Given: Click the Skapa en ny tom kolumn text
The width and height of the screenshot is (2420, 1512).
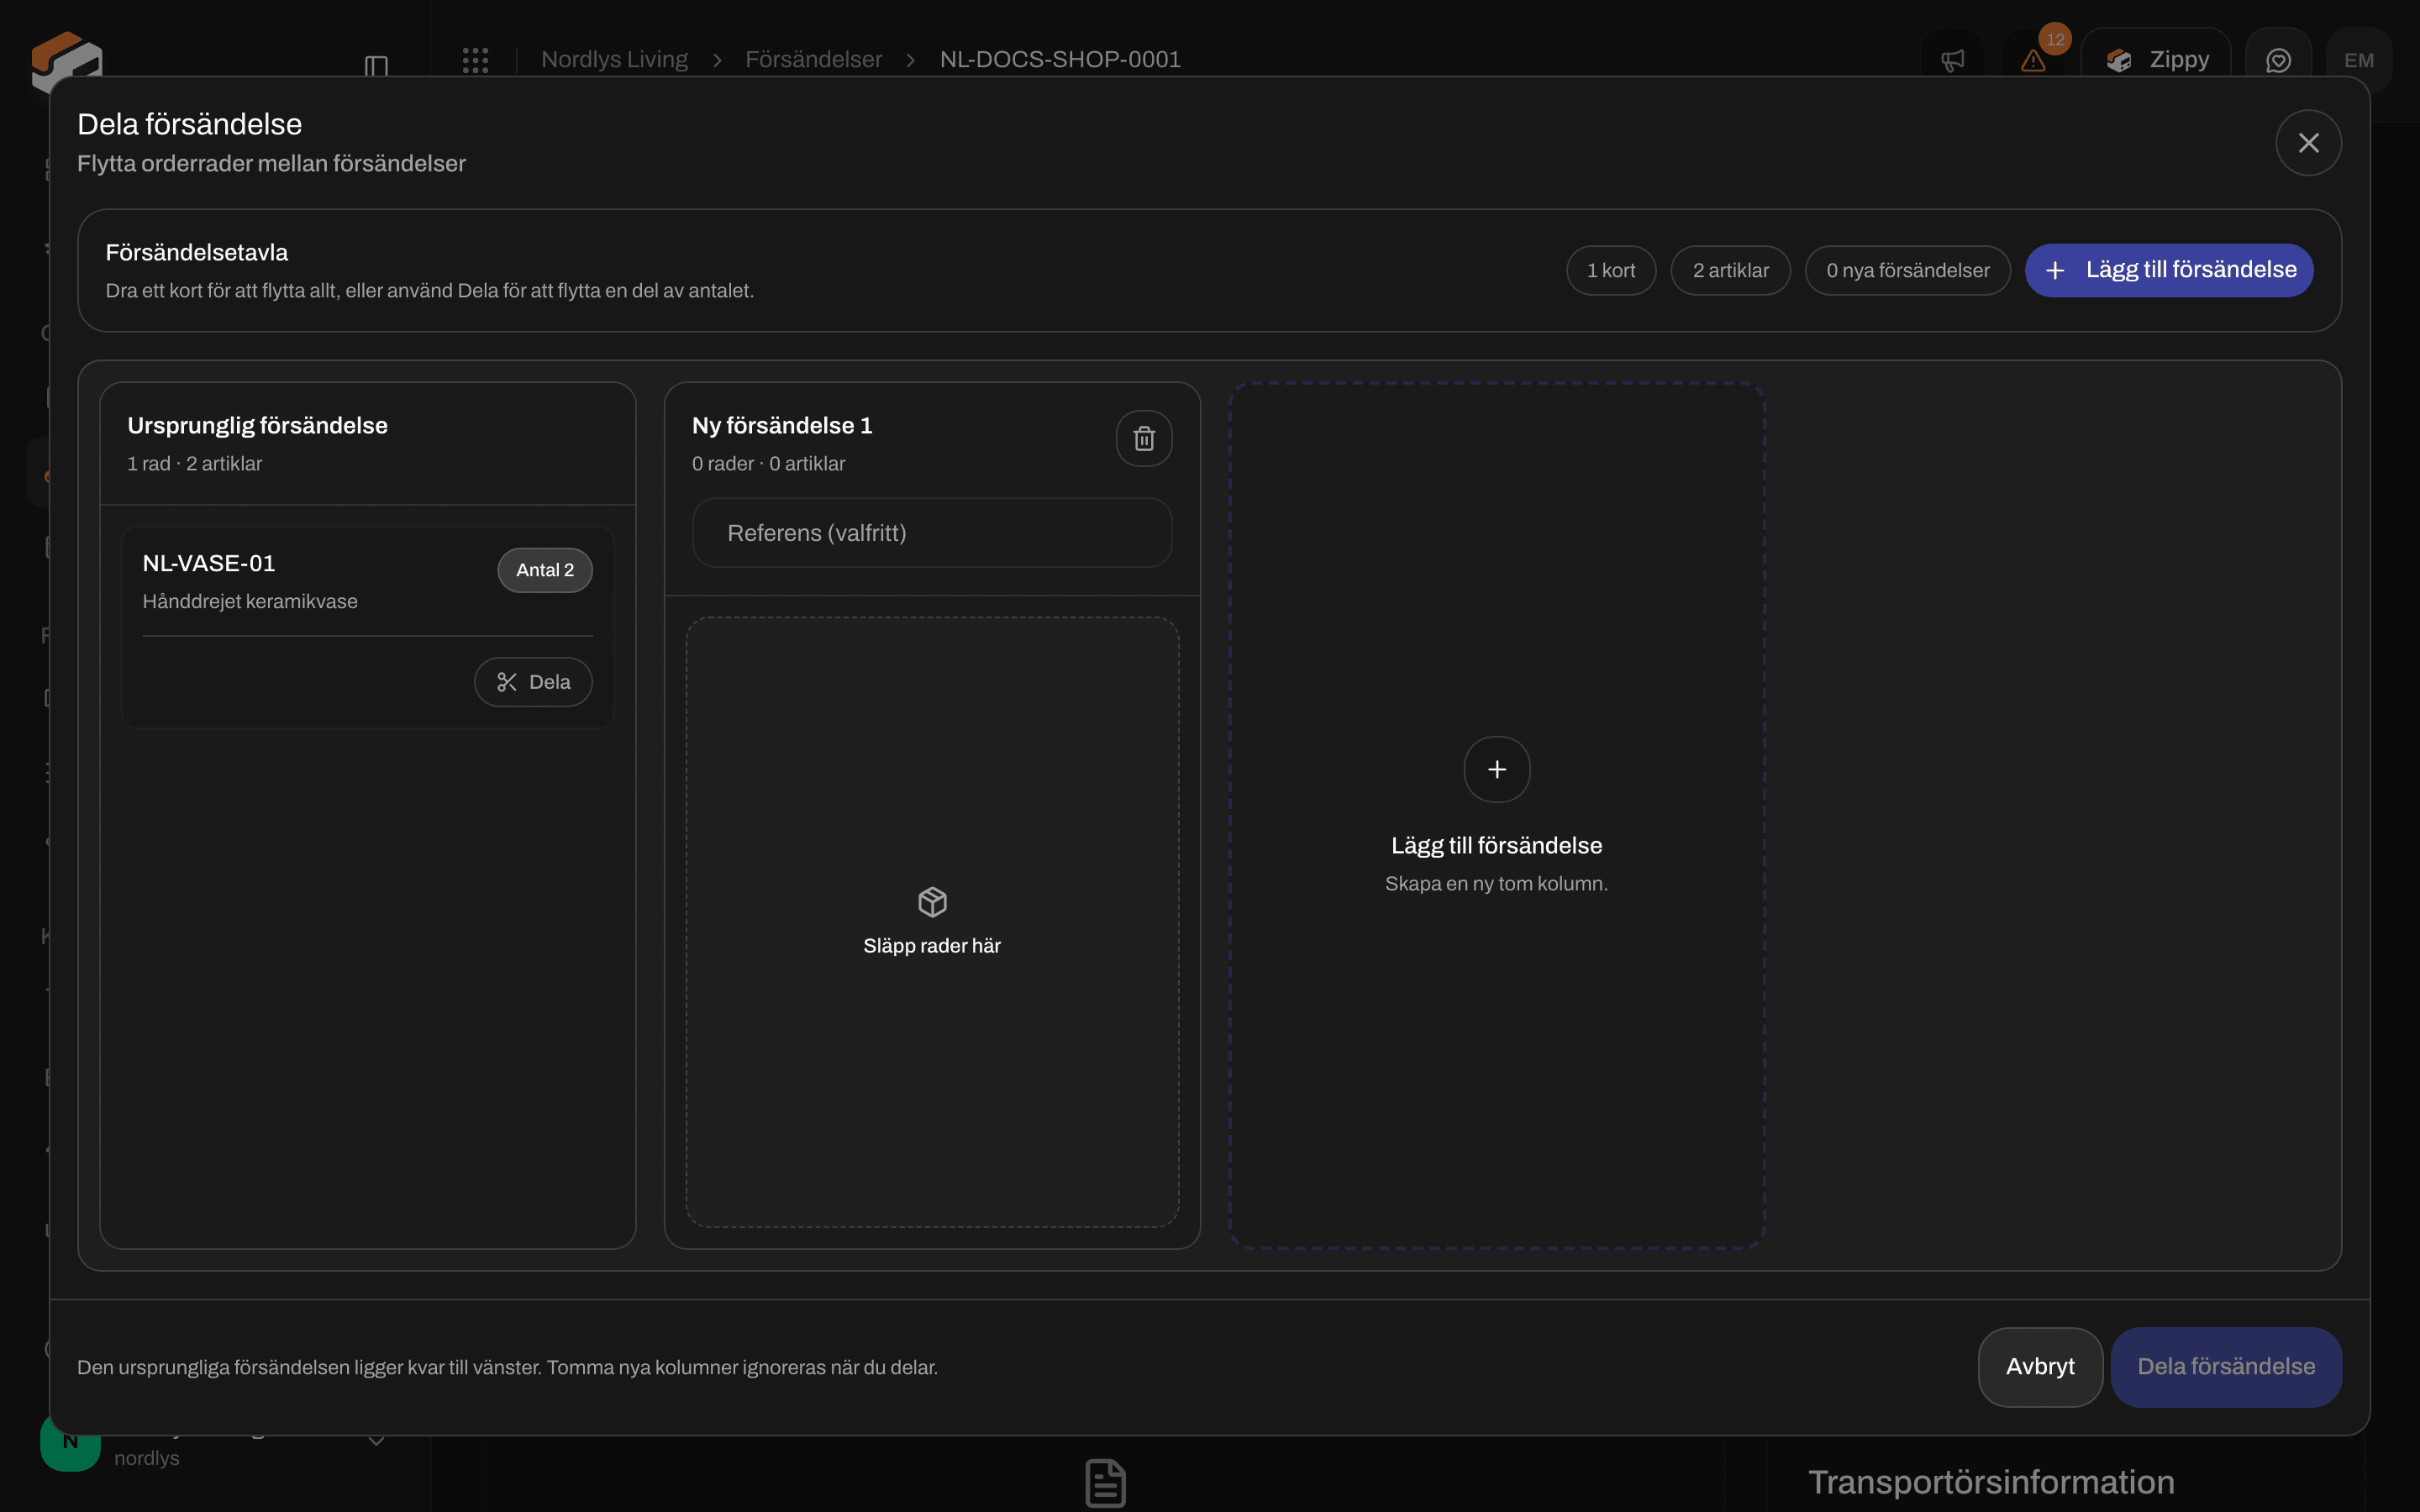Looking at the screenshot, I should tap(1496, 884).
